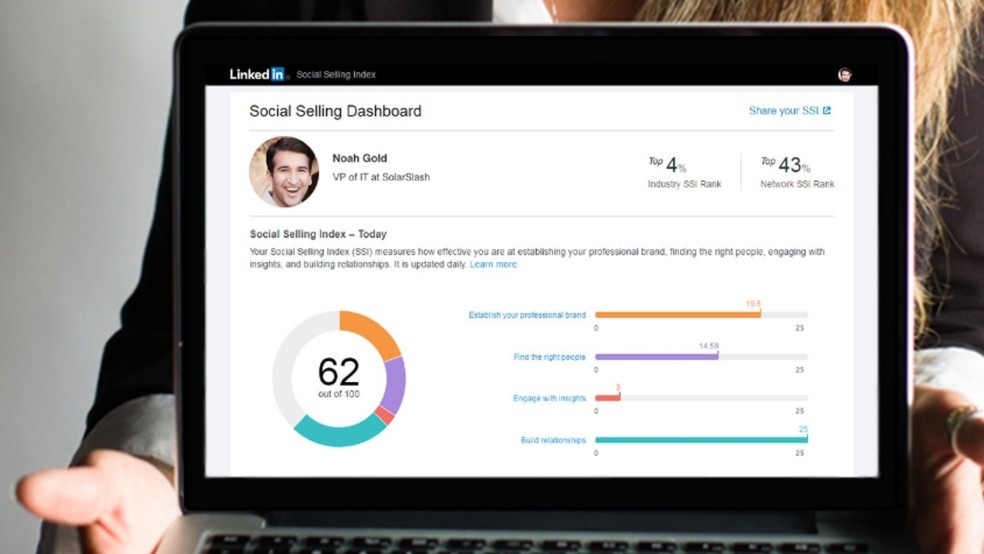Image resolution: width=984 pixels, height=554 pixels.
Task: Click the LinkedIn logo in header
Action: 257,74
